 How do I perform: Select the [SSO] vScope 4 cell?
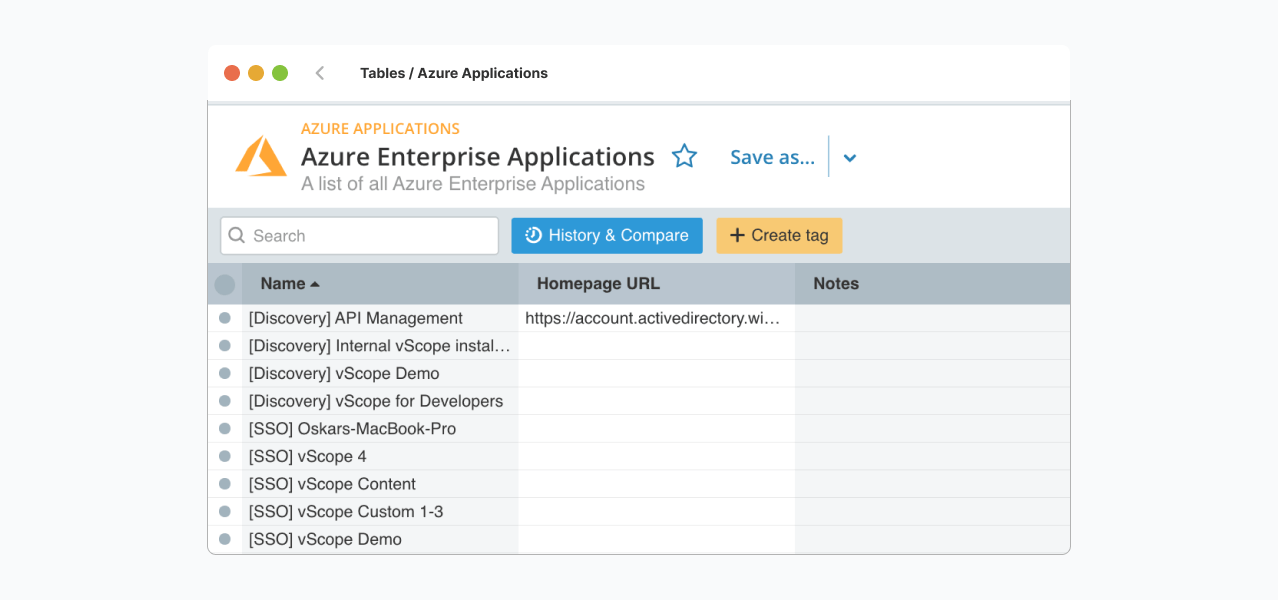point(380,456)
